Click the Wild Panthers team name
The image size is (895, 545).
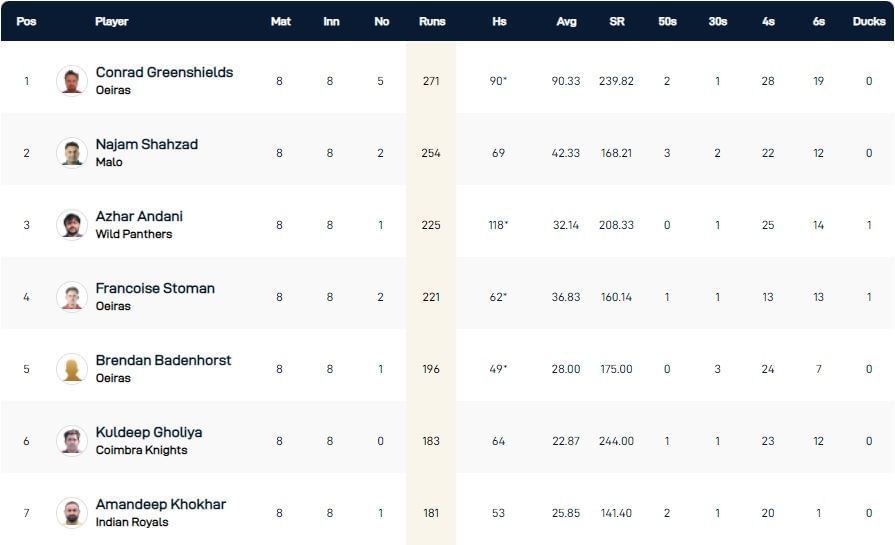tap(134, 234)
